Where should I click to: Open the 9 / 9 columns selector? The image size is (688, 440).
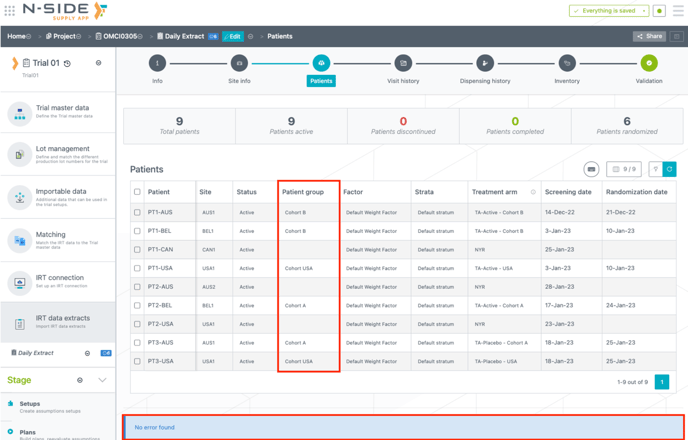625,170
